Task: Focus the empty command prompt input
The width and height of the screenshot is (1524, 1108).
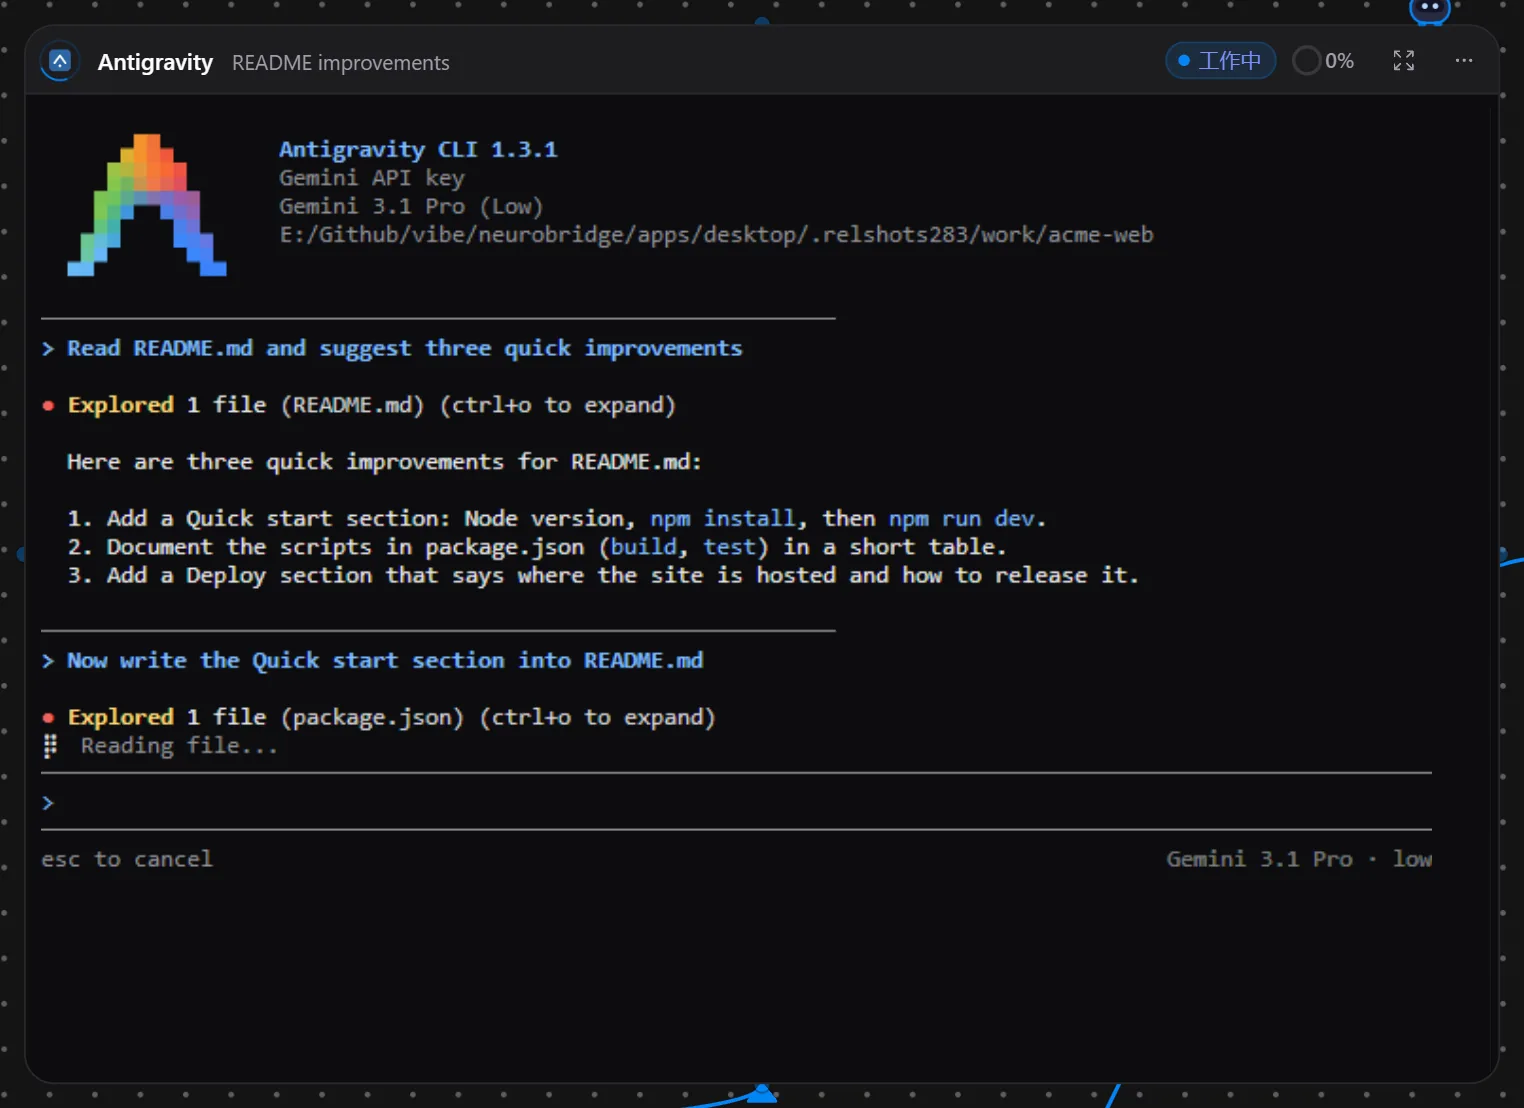Action: (x=736, y=802)
